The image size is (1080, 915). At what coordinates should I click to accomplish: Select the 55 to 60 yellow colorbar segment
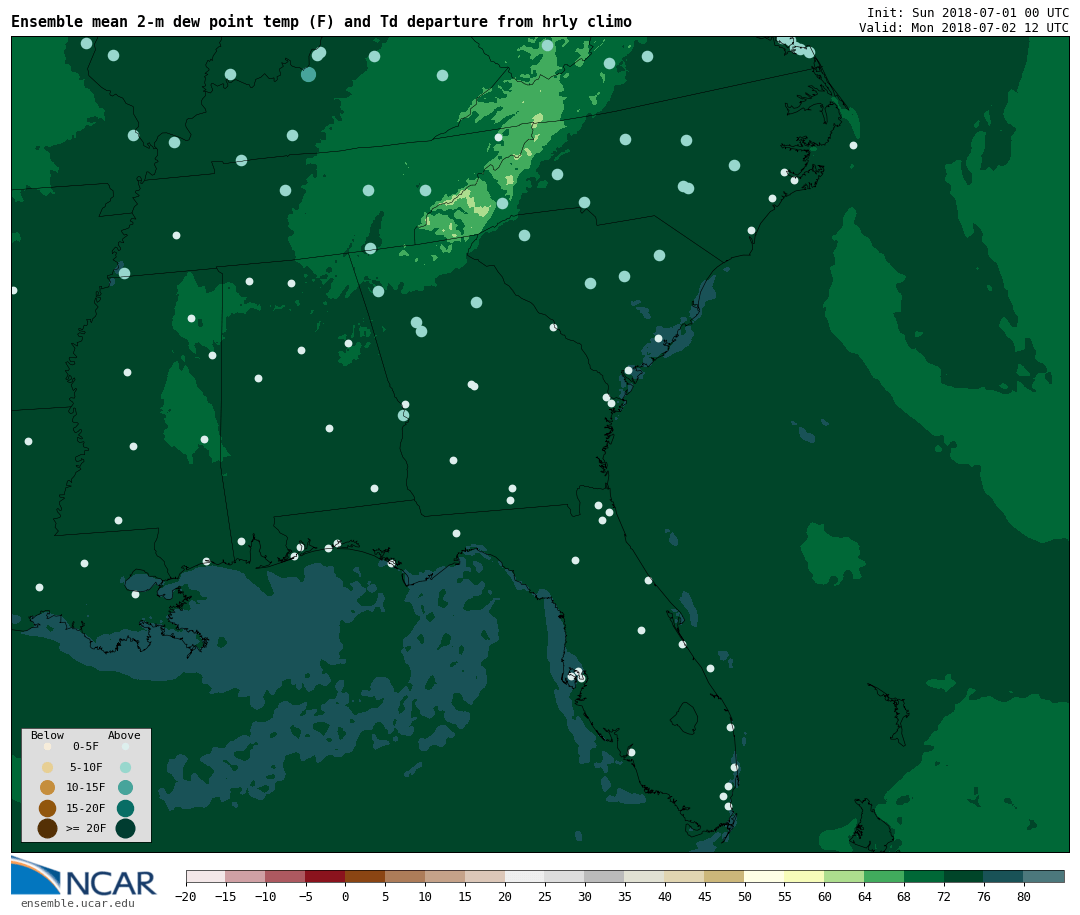[x=805, y=876]
